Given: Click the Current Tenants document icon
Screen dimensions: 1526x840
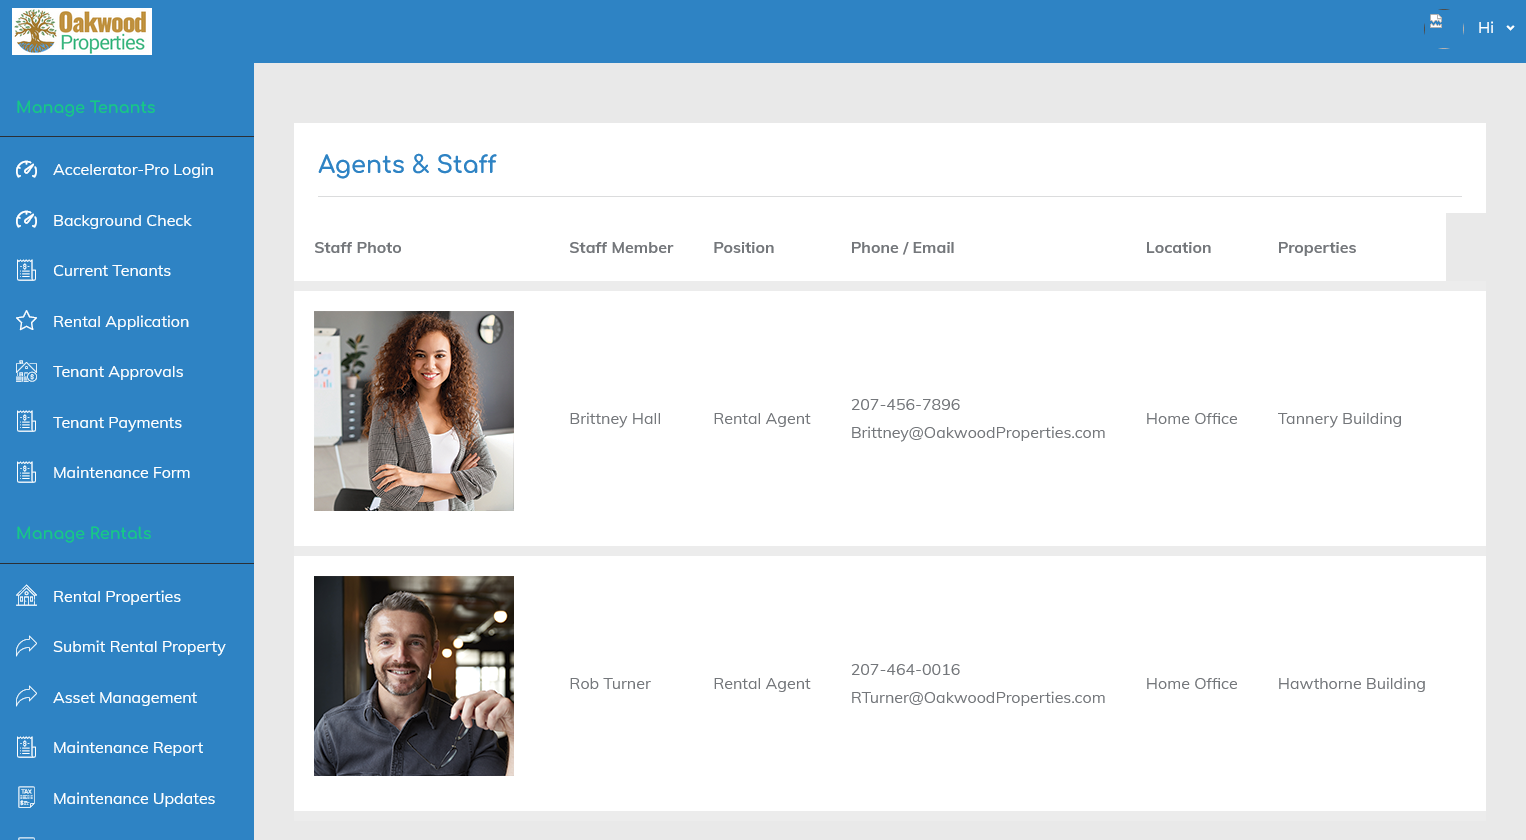Looking at the screenshot, I should click(x=27, y=270).
